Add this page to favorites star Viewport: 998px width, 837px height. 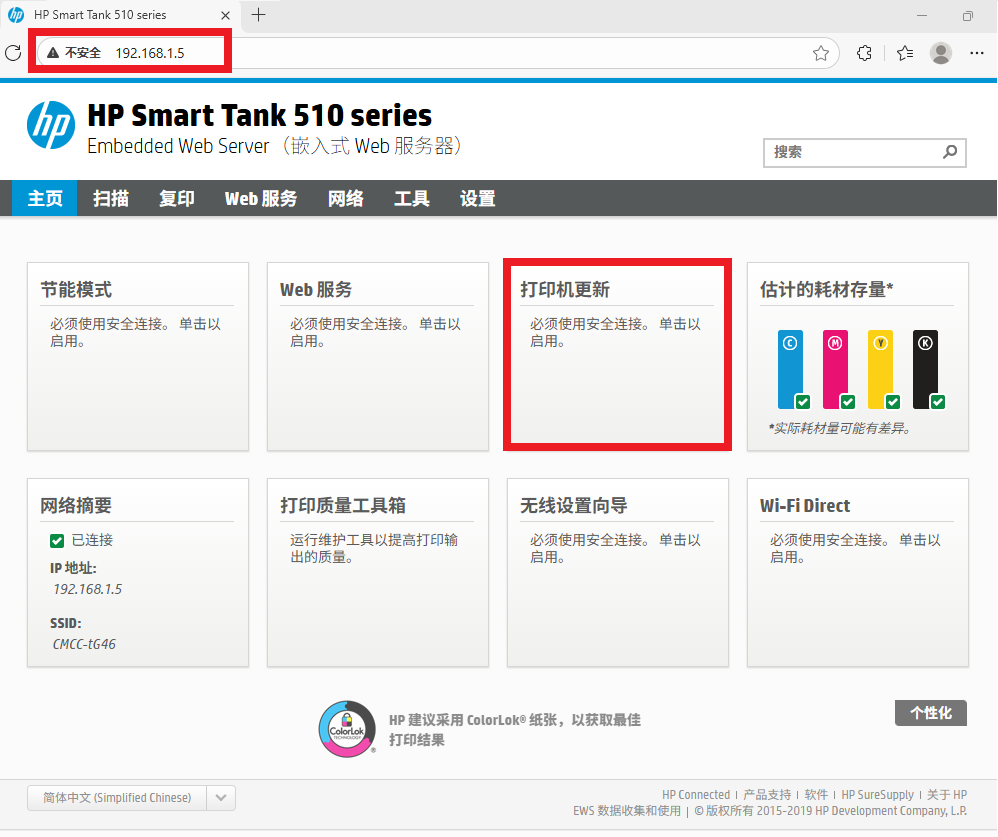(x=821, y=53)
